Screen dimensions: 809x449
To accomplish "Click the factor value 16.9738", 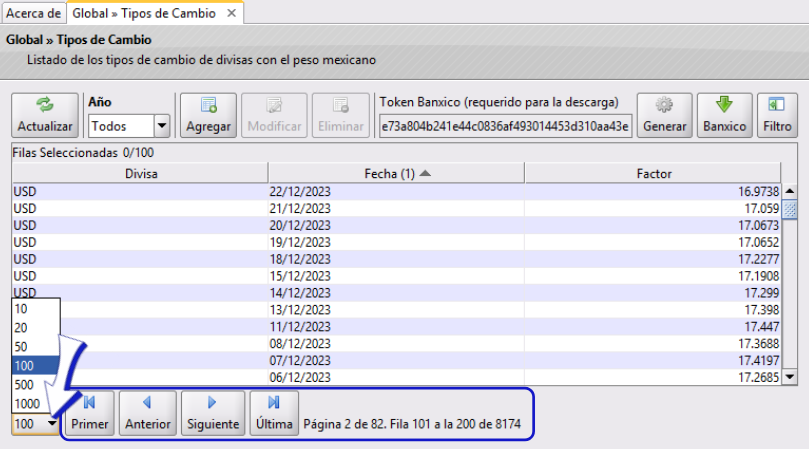I will coord(758,191).
